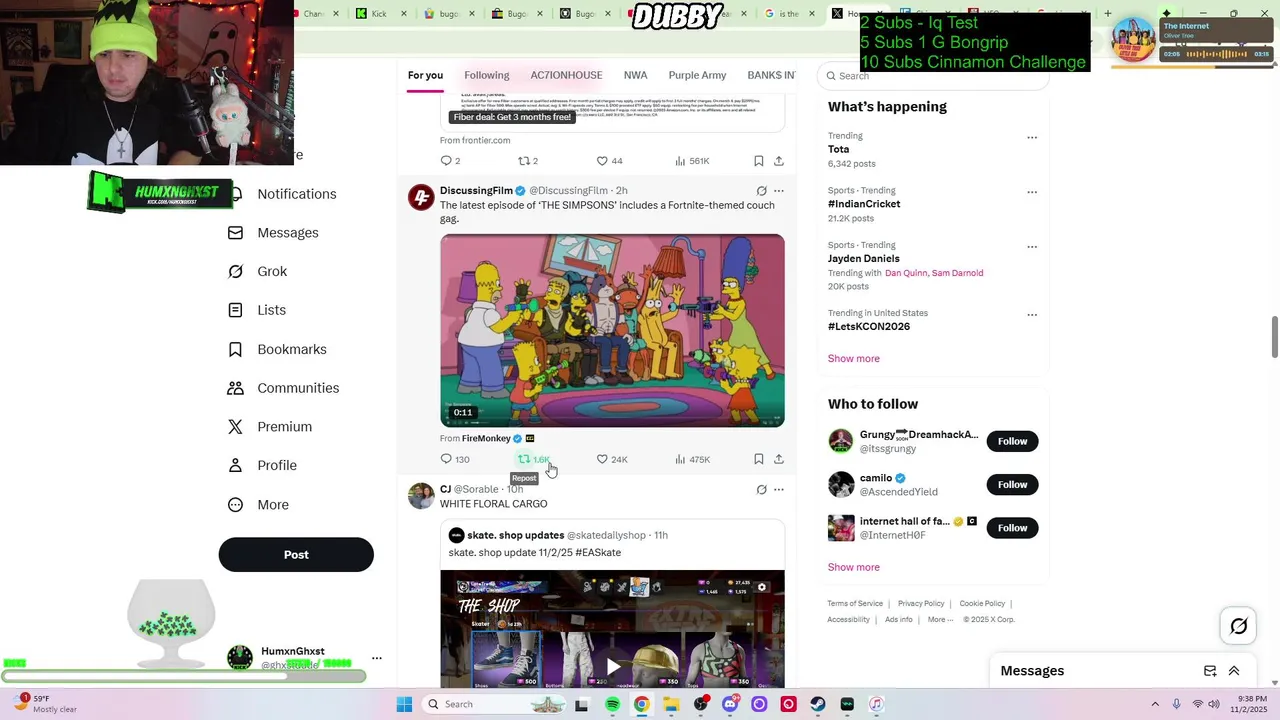Open floating Grok button above Messages drawer
This screenshot has width=1280, height=720.
pos(1239,626)
